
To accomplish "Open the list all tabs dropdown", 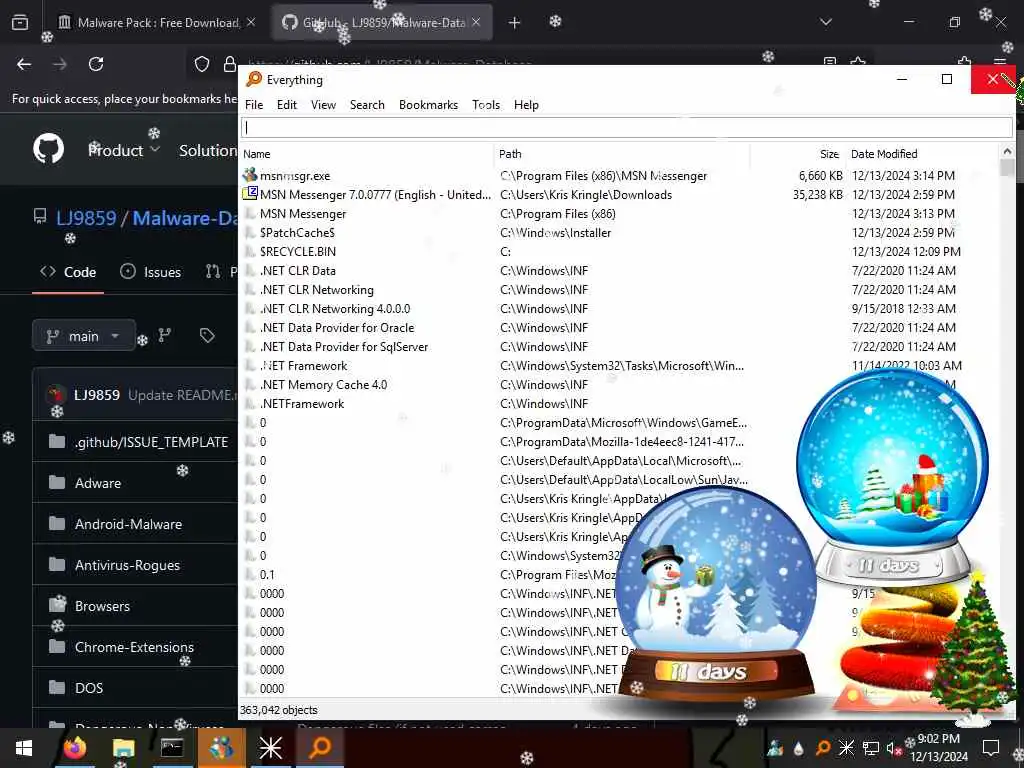I will click(826, 22).
